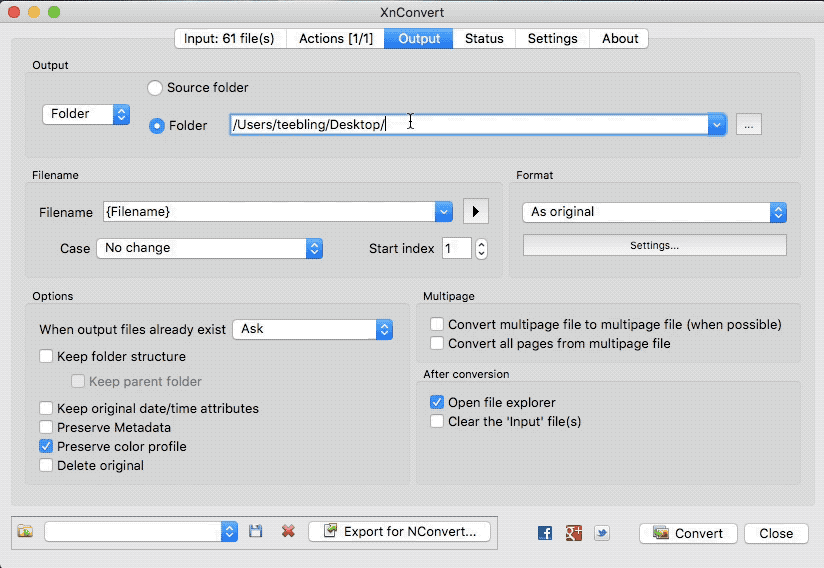Image resolution: width=824 pixels, height=568 pixels.
Task: Click Export for NConvert... button
Action: (x=399, y=532)
